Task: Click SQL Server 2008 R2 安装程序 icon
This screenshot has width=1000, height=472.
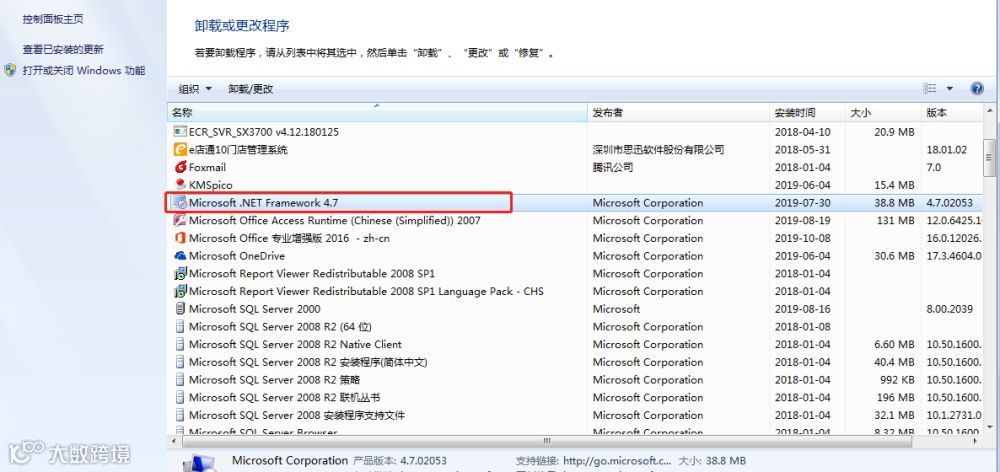Action: (x=180, y=362)
